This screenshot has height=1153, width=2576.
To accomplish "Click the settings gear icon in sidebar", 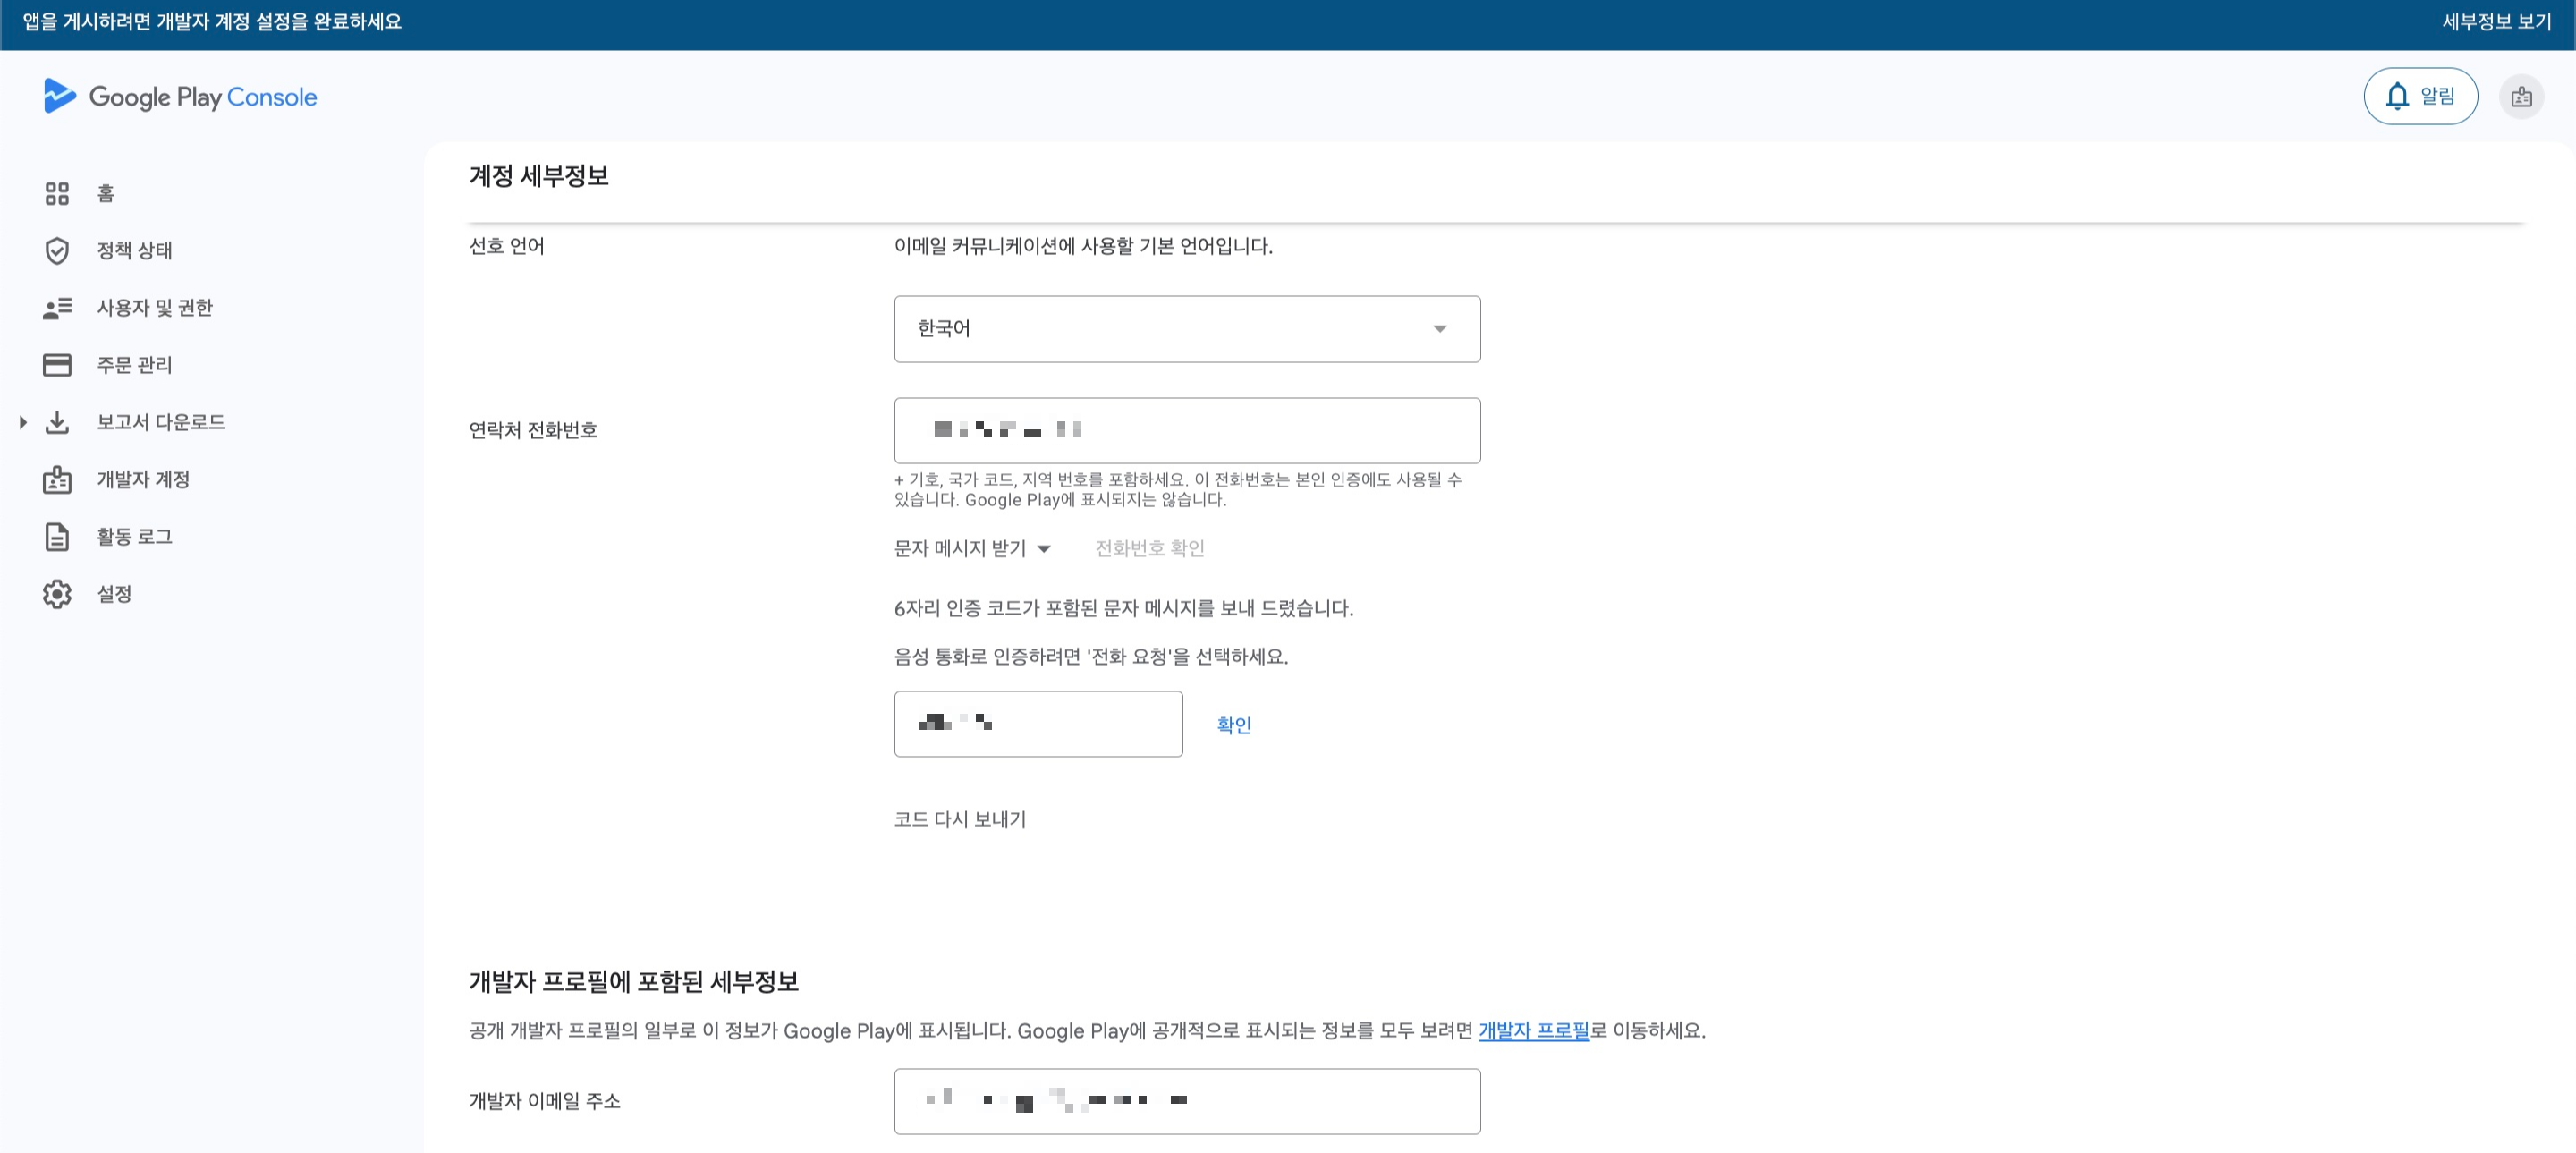I will coord(57,594).
